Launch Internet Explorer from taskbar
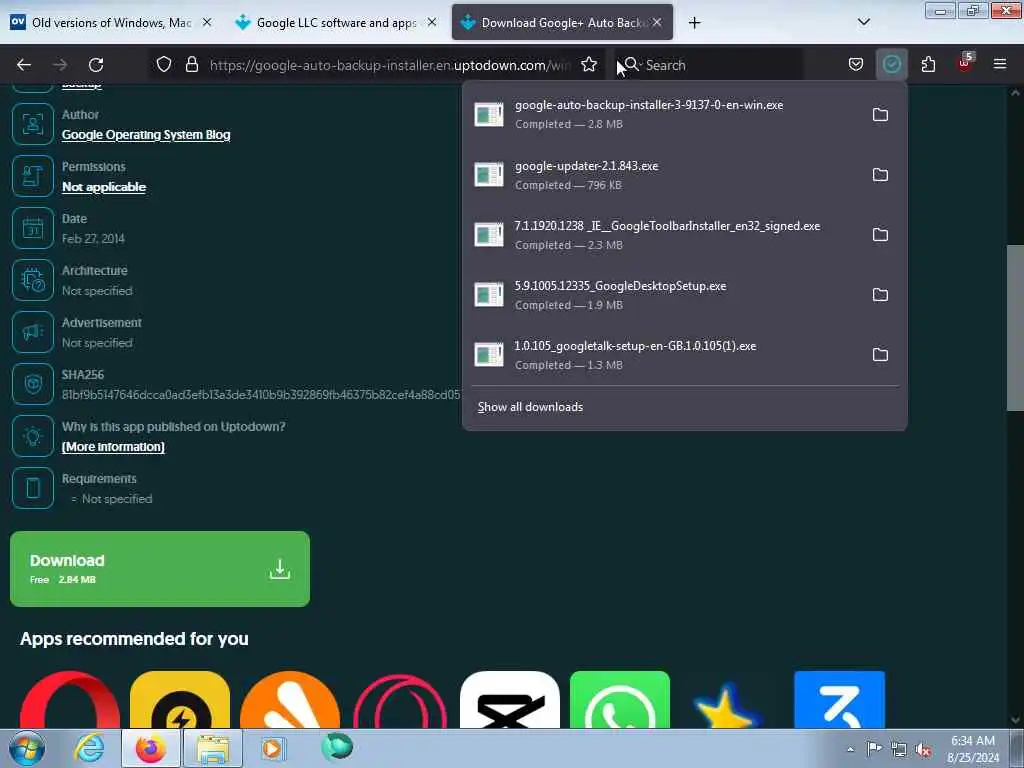This screenshot has height=768, width=1024. tap(89, 748)
